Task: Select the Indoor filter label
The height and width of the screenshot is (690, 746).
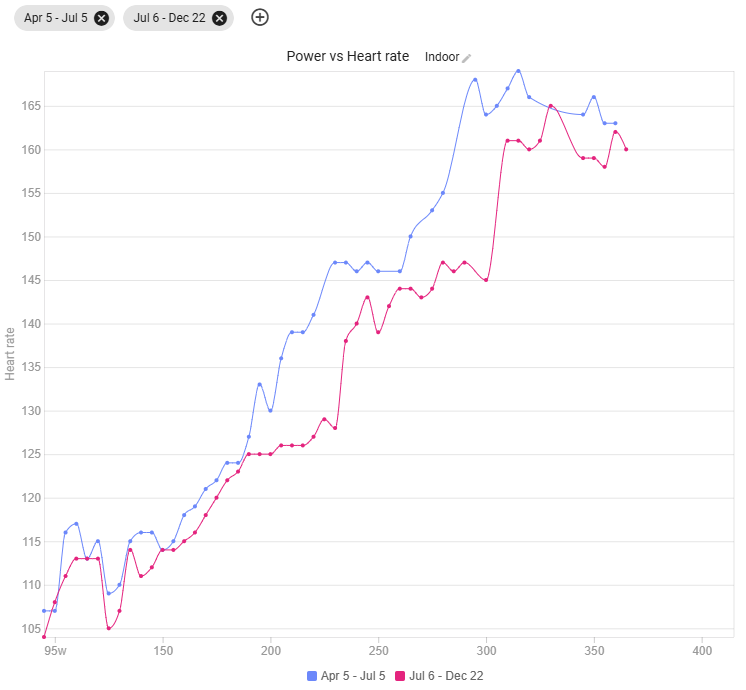Action: (441, 57)
